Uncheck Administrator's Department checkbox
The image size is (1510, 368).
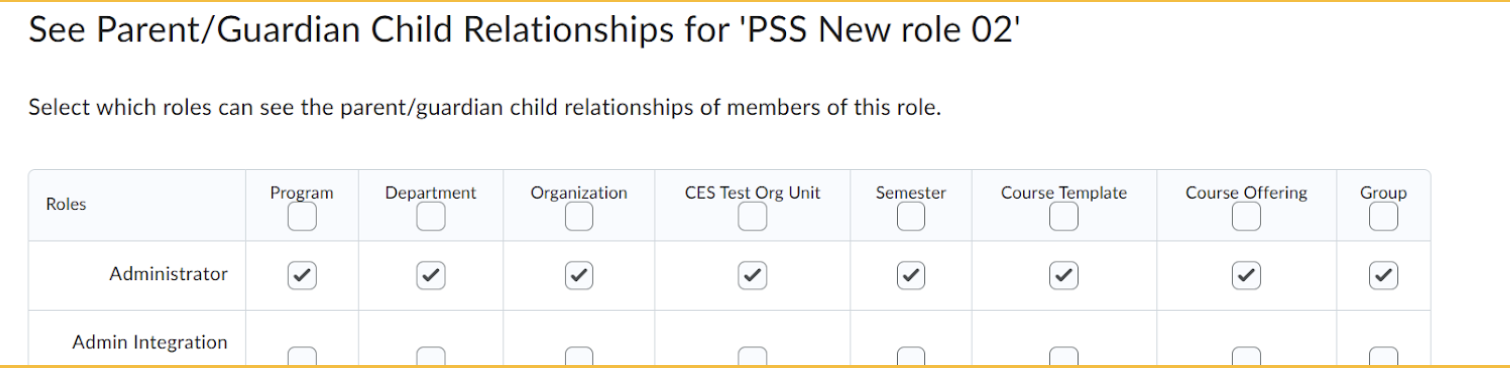431,275
